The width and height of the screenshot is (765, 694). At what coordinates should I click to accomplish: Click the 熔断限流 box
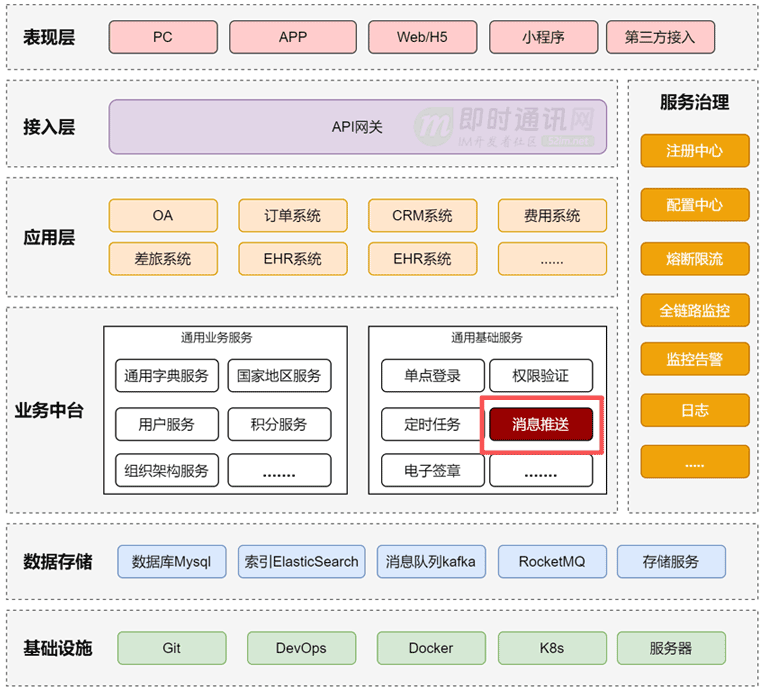click(694, 258)
